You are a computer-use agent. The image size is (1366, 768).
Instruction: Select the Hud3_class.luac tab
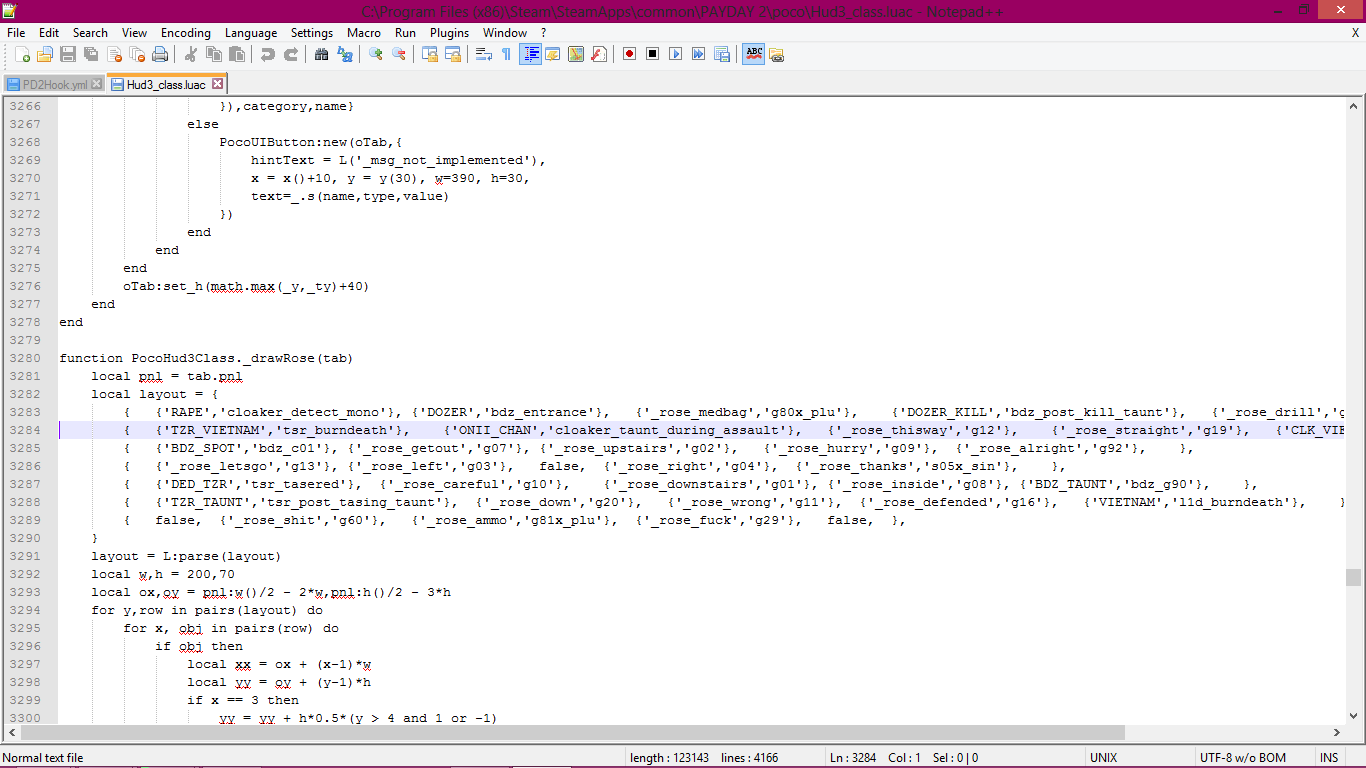click(166, 84)
